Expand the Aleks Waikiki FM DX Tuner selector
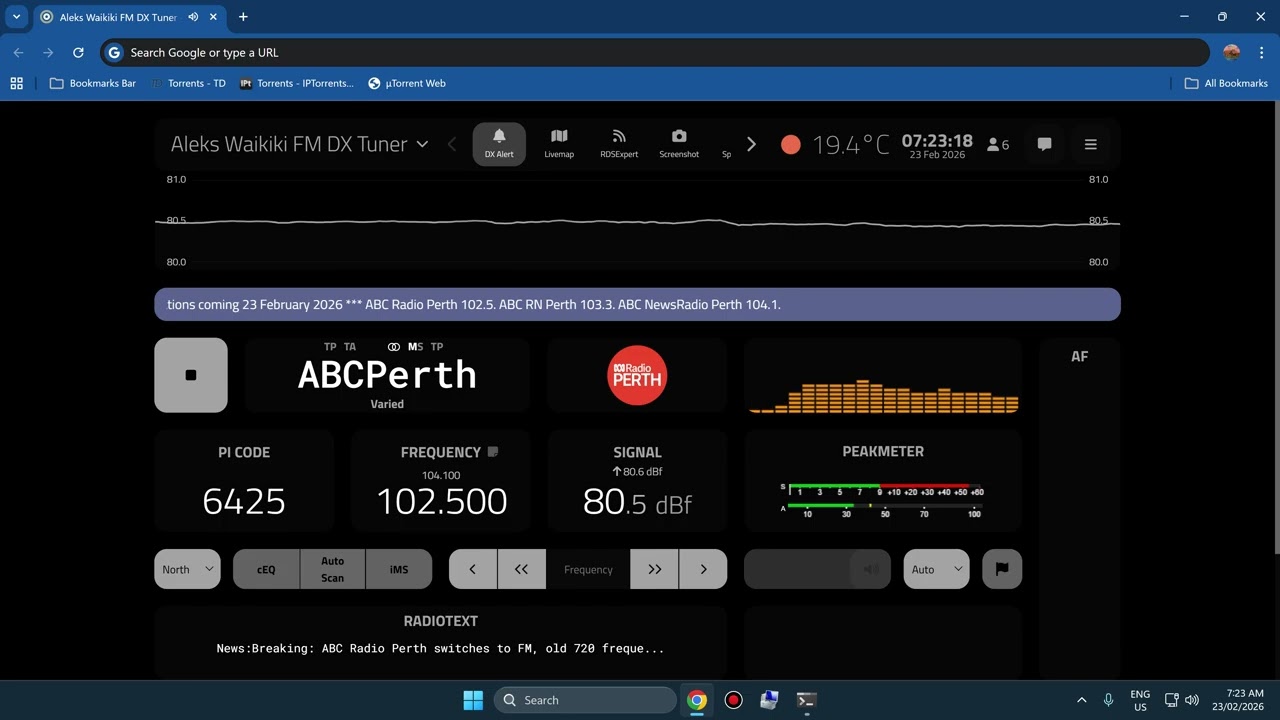 point(299,144)
